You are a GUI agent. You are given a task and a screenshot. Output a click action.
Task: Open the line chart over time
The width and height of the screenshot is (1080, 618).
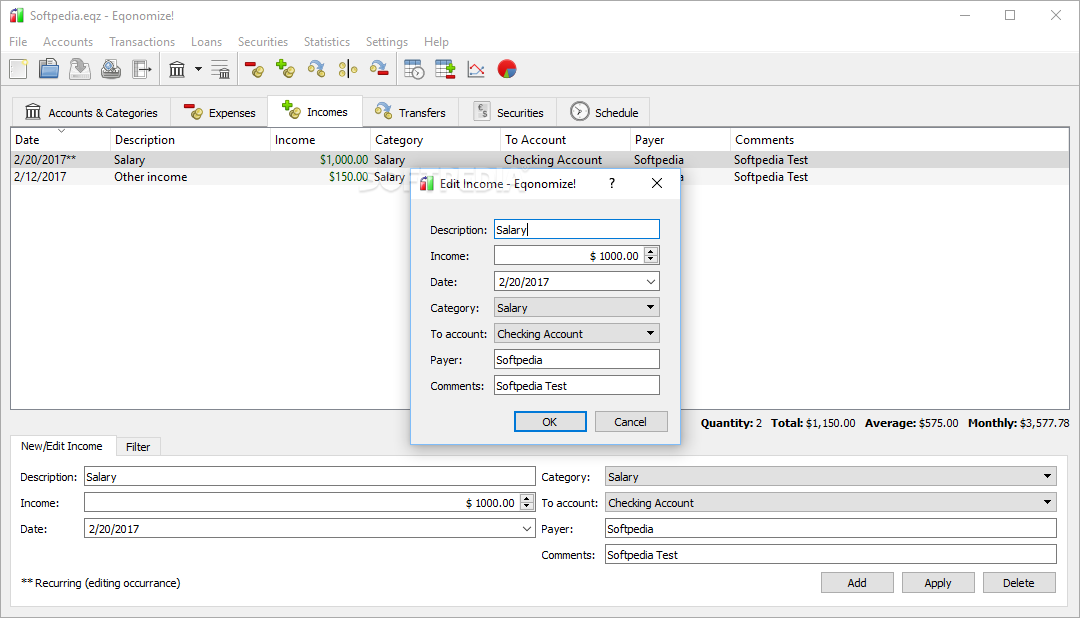pyautogui.click(x=476, y=69)
